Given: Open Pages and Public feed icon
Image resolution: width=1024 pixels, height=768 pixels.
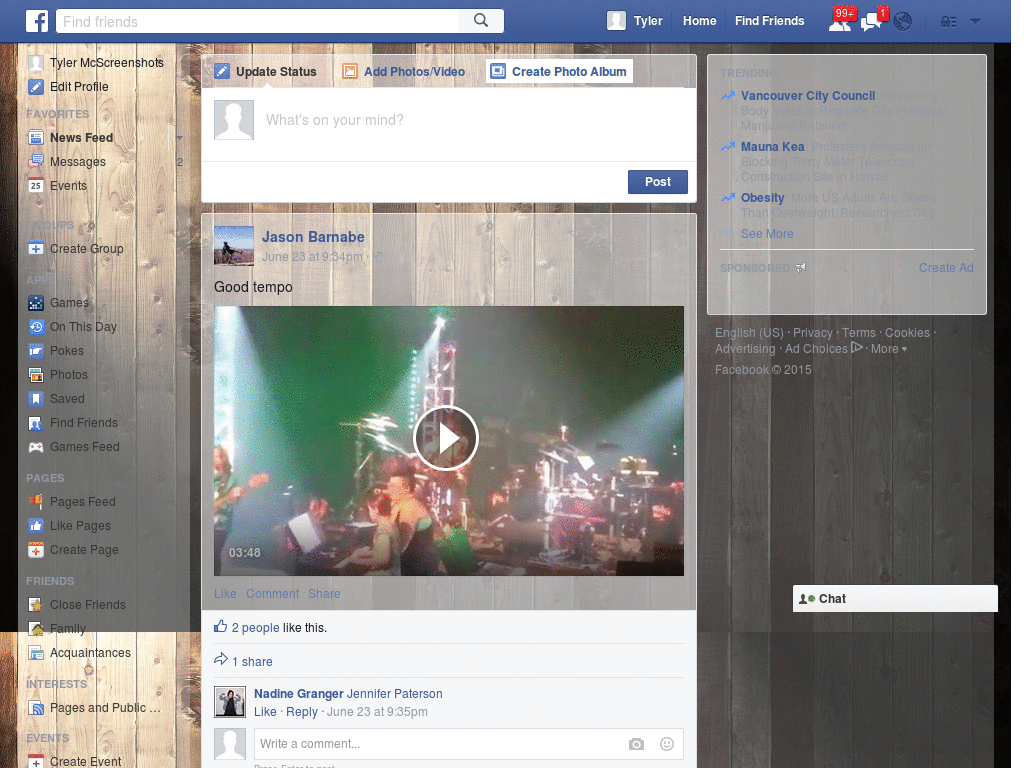Looking at the screenshot, I should point(36,708).
